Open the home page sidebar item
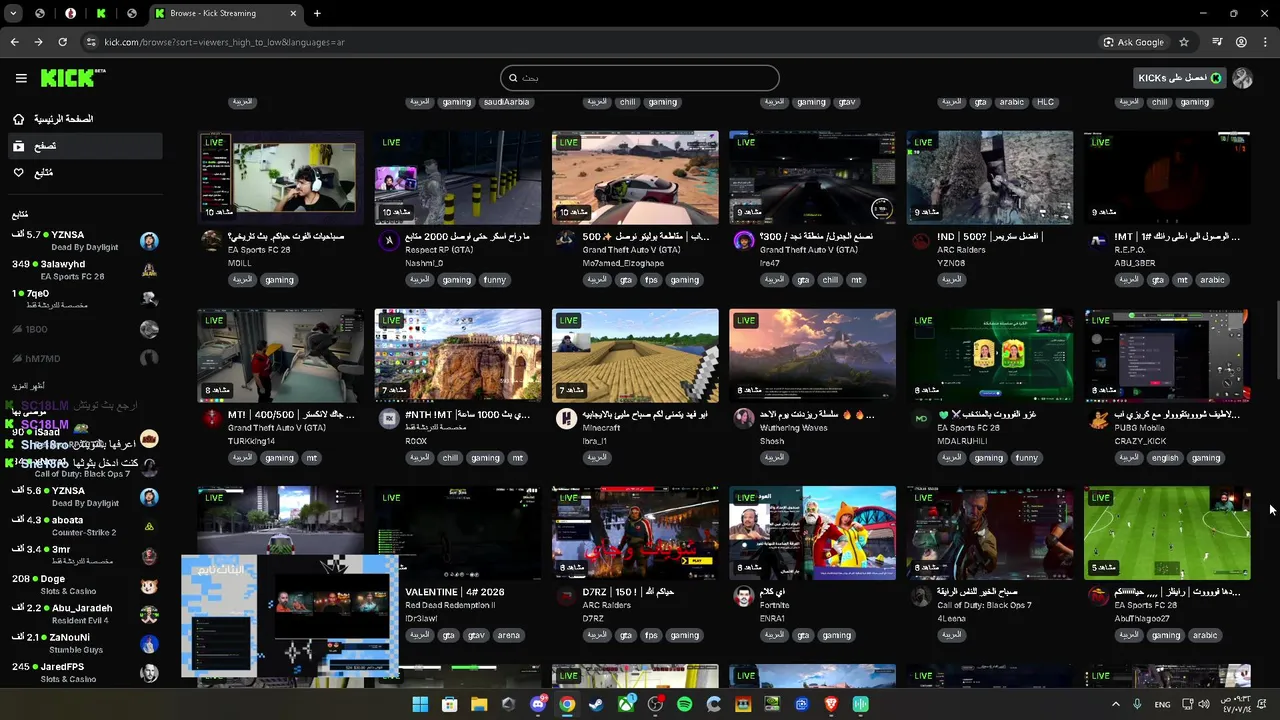Viewport: 1280px width, 720px height. pyautogui.click(x=84, y=119)
